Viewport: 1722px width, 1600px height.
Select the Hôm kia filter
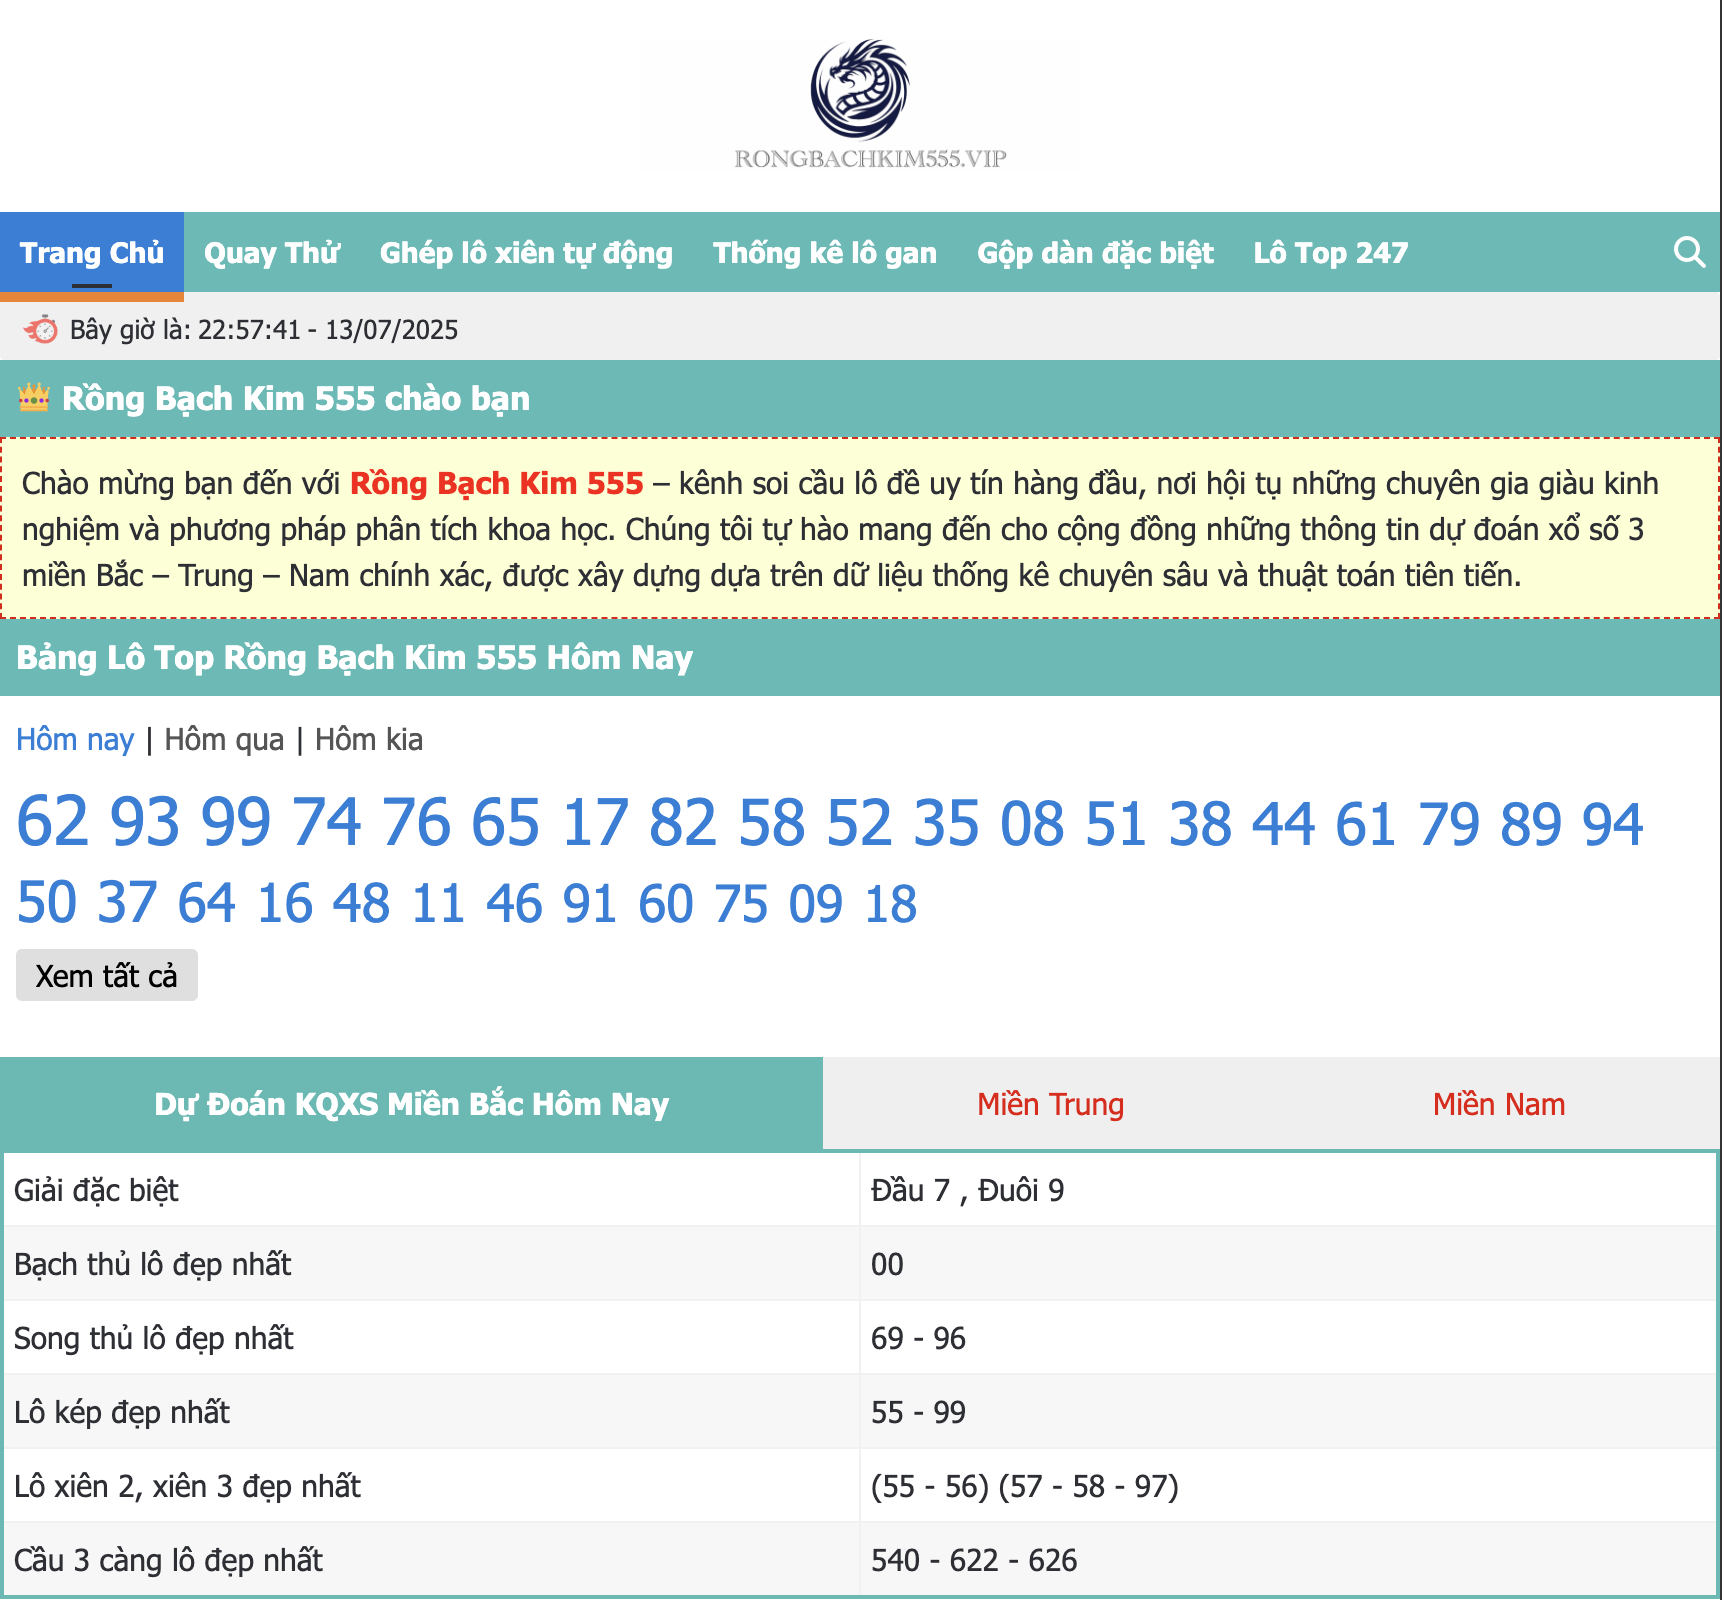pyautogui.click(x=369, y=740)
